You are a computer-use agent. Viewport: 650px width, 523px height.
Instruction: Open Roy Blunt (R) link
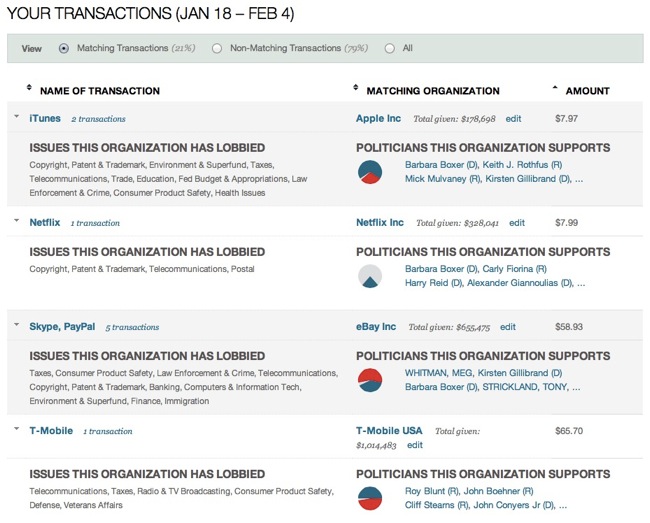[x=432, y=491]
